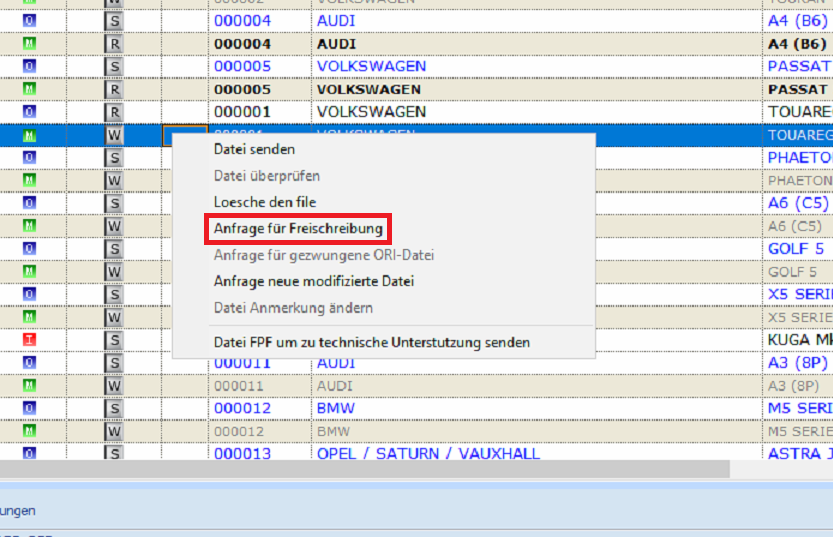Choose 'Loesche den file' menu entry
Screen dimensions: 833x537
(265, 202)
